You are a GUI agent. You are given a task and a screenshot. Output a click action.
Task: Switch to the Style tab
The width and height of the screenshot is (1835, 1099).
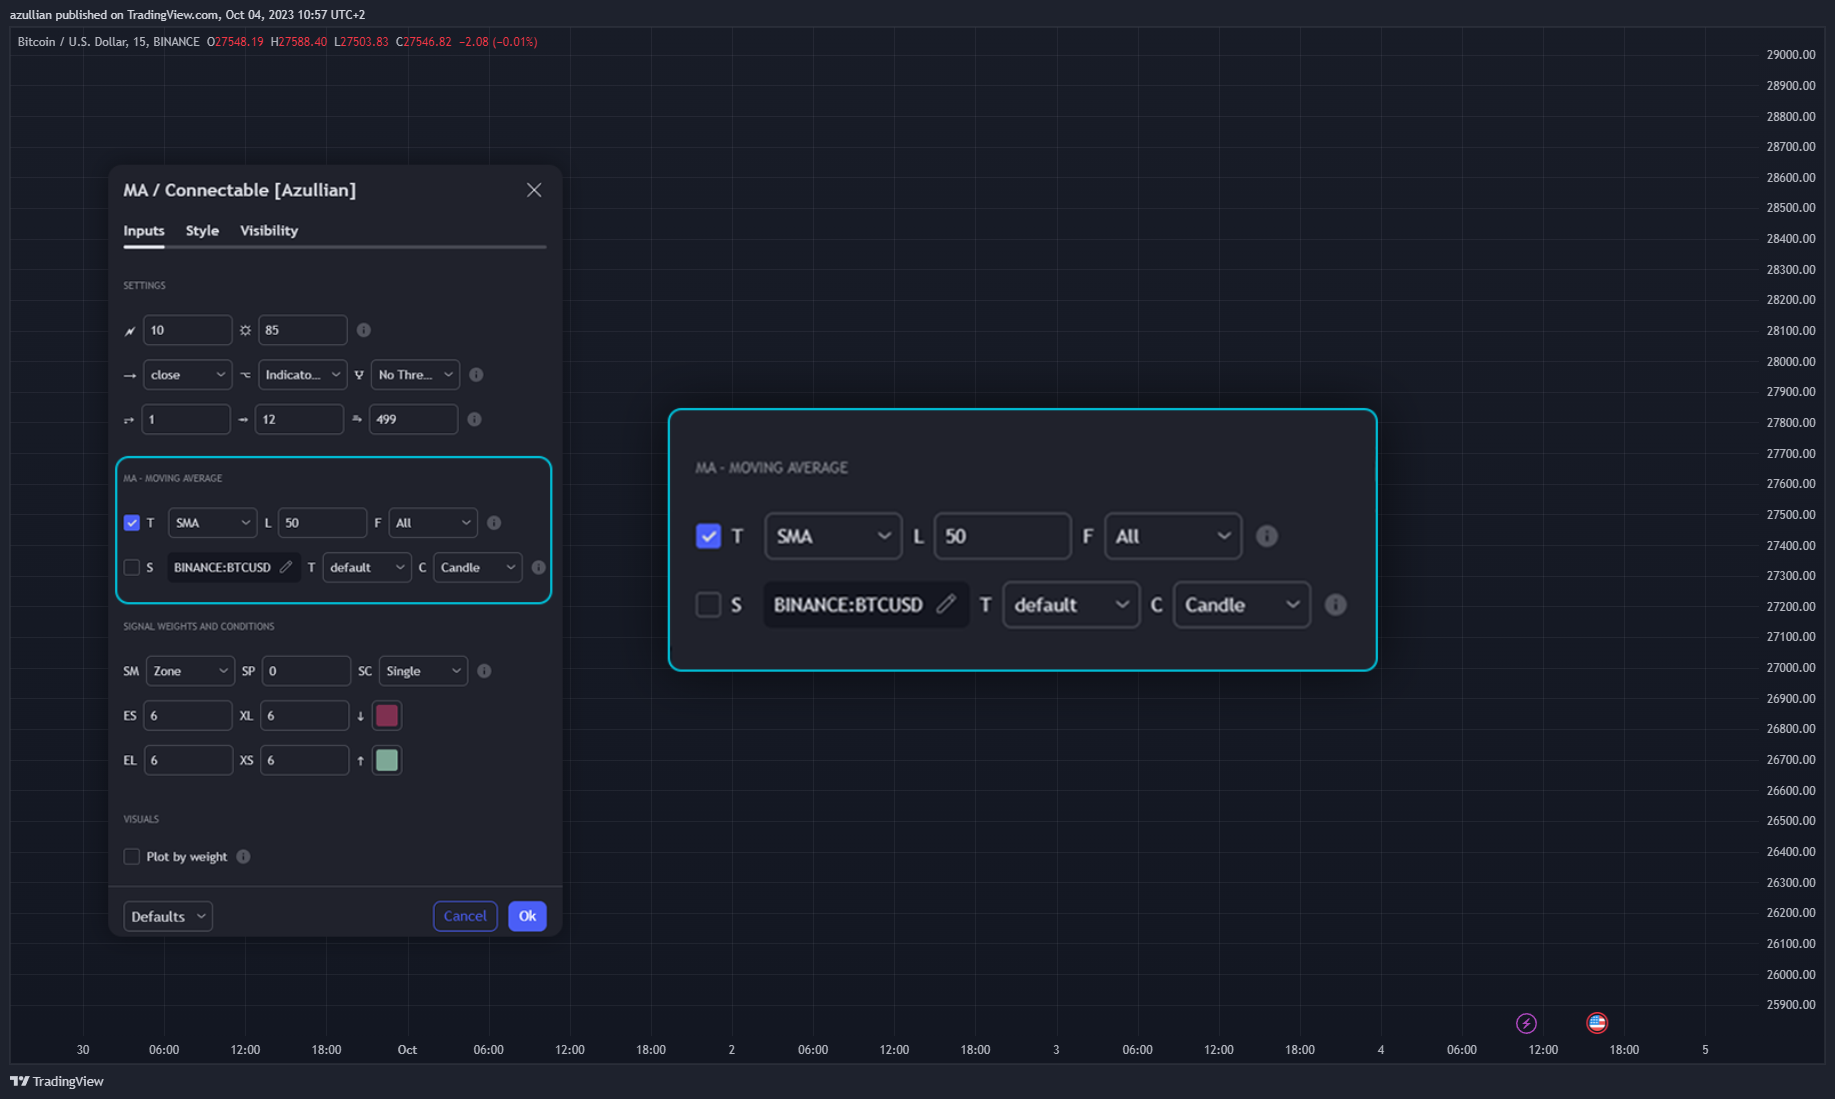(x=202, y=231)
